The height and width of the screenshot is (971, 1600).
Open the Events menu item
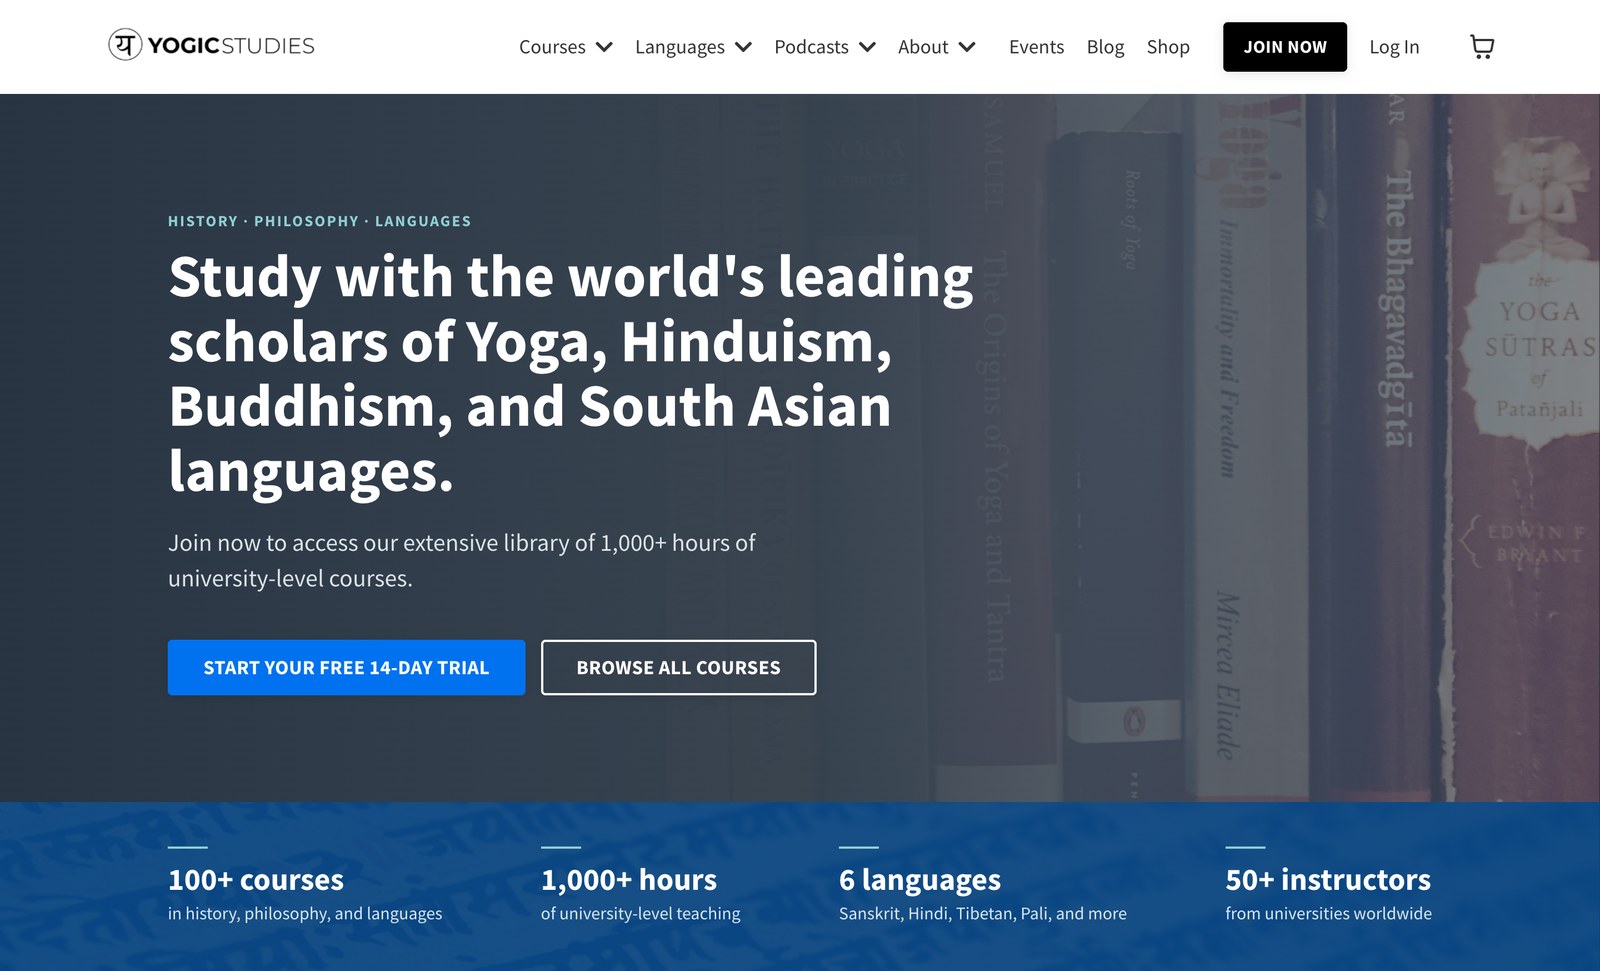[x=1036, y=47]
